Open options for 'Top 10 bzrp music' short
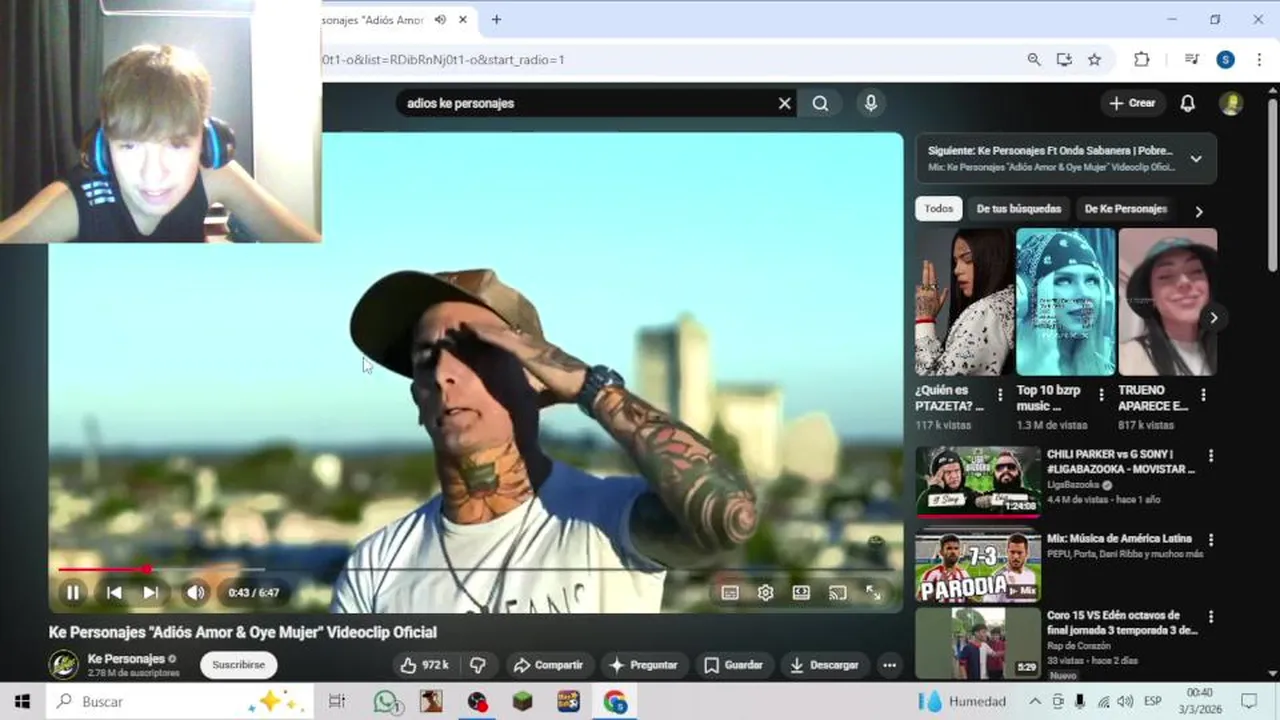The width and height of the screenshot is (1280, 720). 1102,395
